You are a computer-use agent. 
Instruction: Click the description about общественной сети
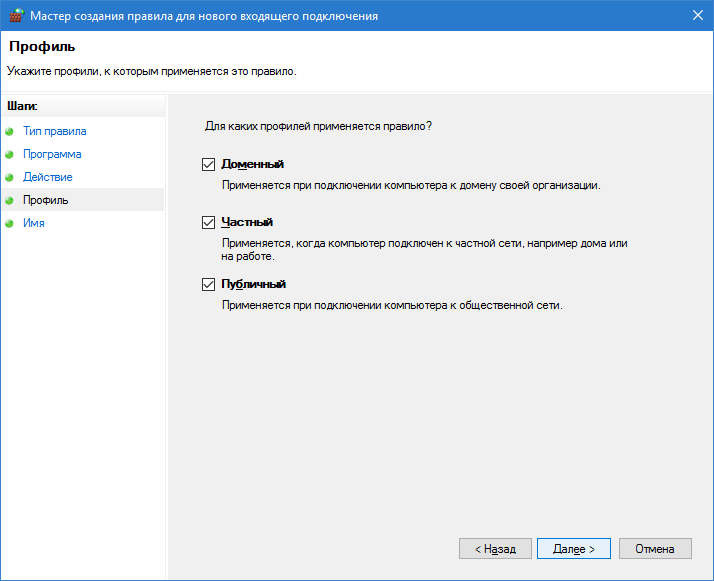[x=392, y=305]
